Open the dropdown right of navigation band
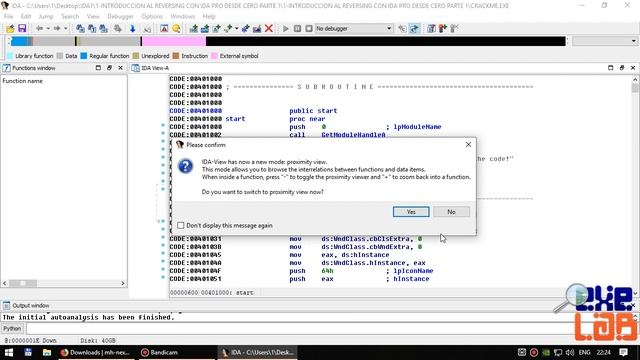Screen dimensions: 640x360 pyautogui.click(x=605, y=41)
